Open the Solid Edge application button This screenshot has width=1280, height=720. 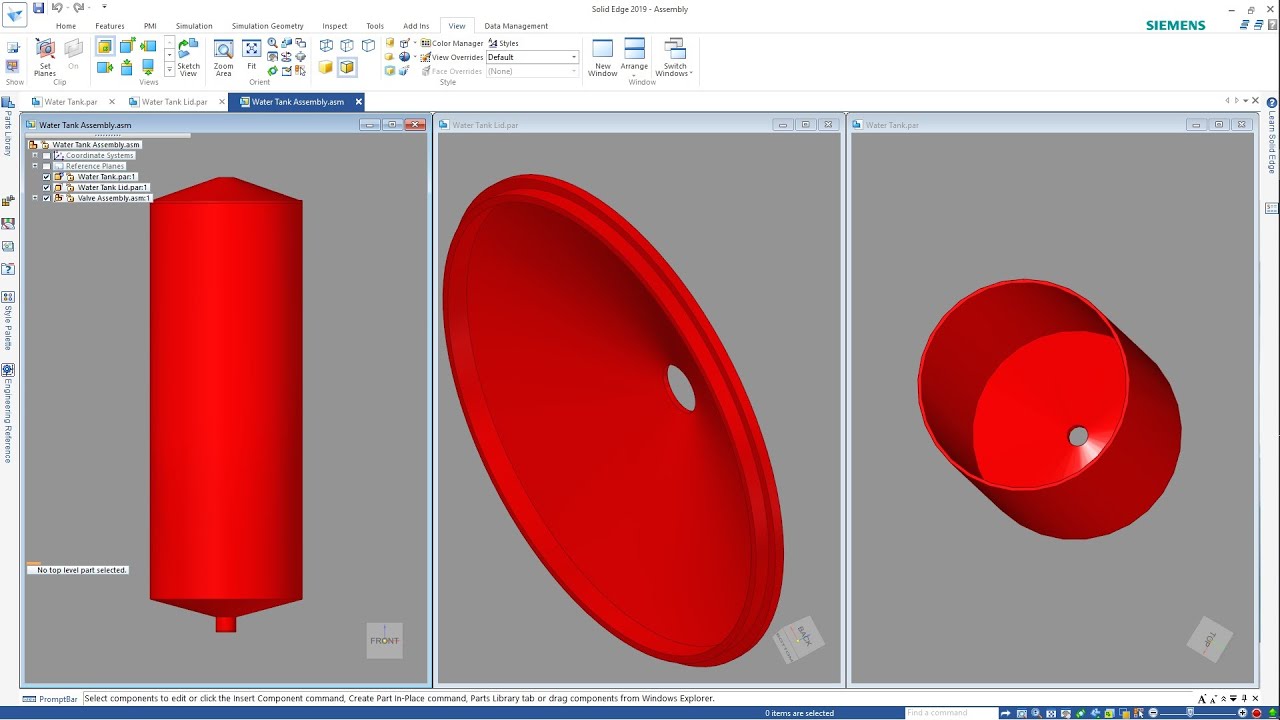tap(15, 14)
